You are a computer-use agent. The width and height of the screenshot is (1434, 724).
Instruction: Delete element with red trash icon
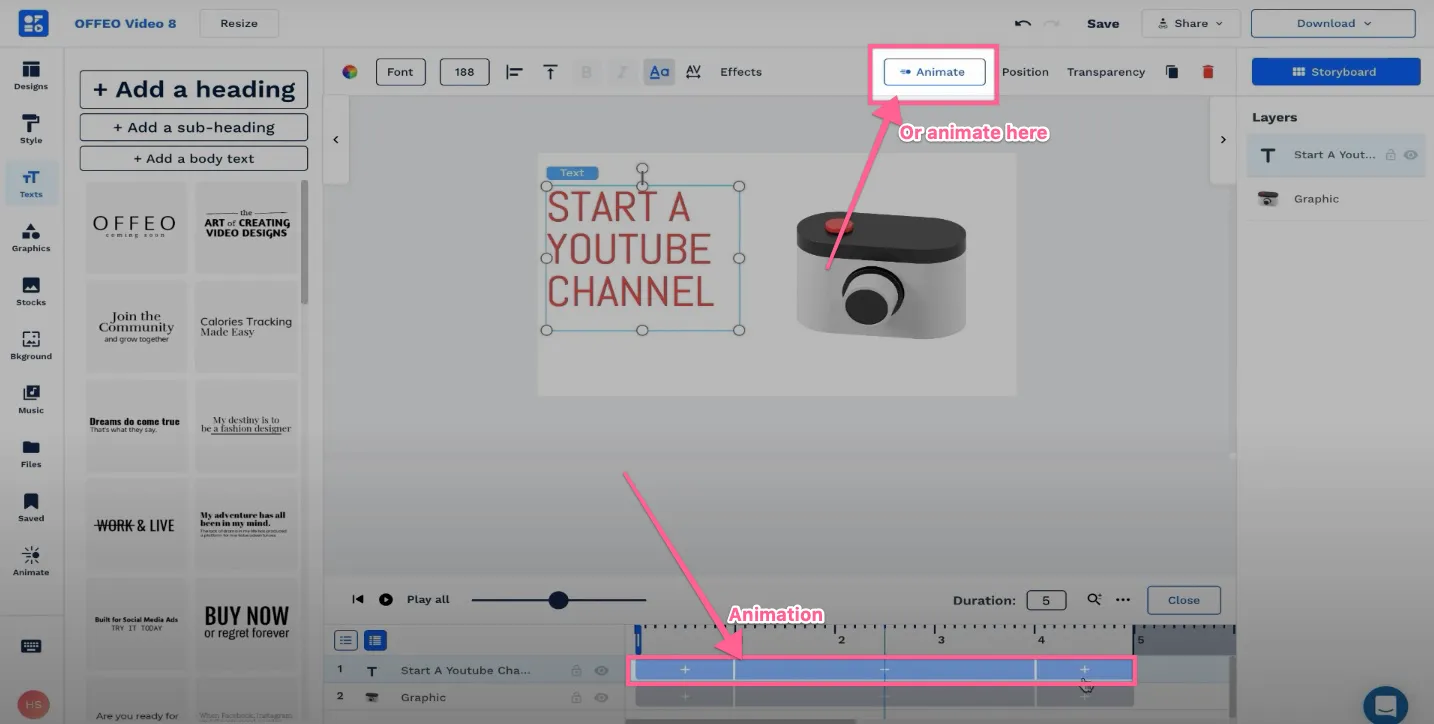[x=1208, y=72]
